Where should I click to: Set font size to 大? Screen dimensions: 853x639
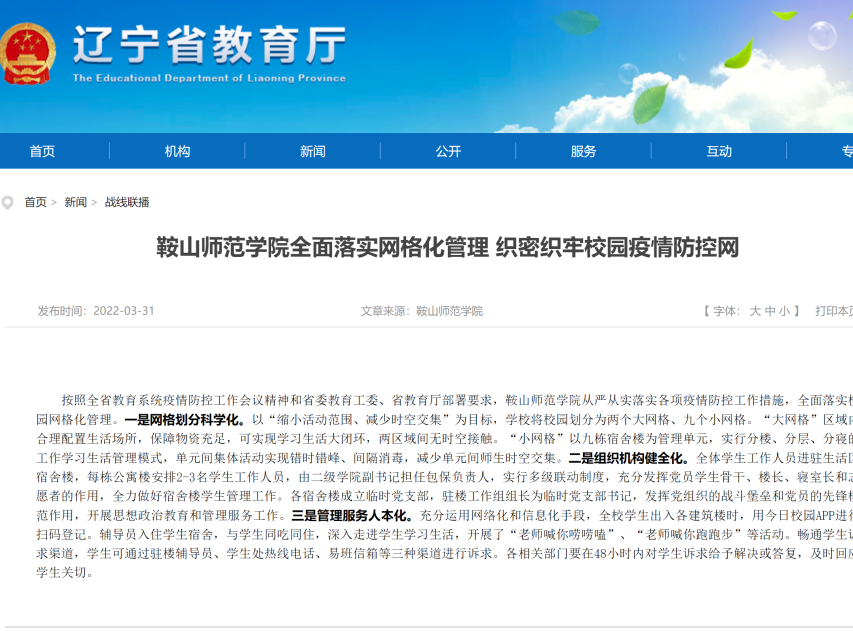(756, 311)
